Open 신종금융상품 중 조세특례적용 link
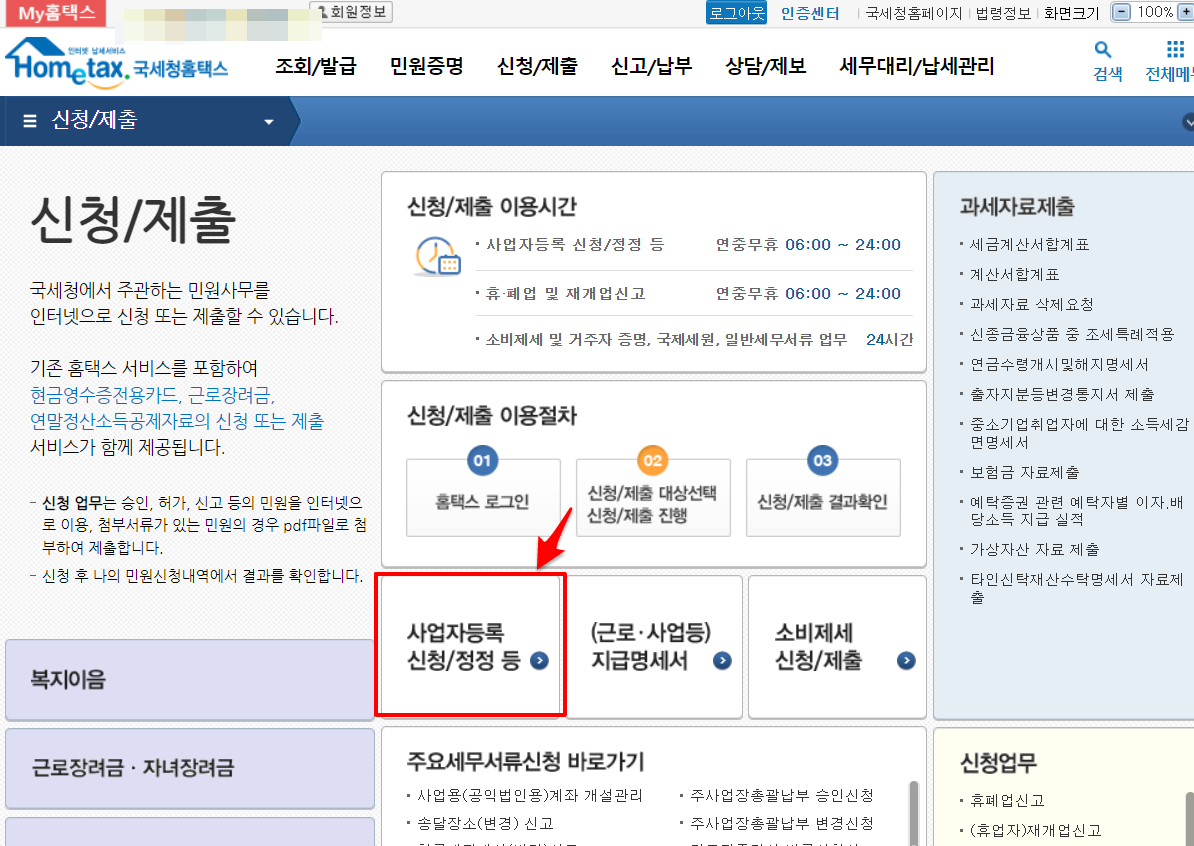This screenshot has height=846, width=1194. pos(1071,334)
